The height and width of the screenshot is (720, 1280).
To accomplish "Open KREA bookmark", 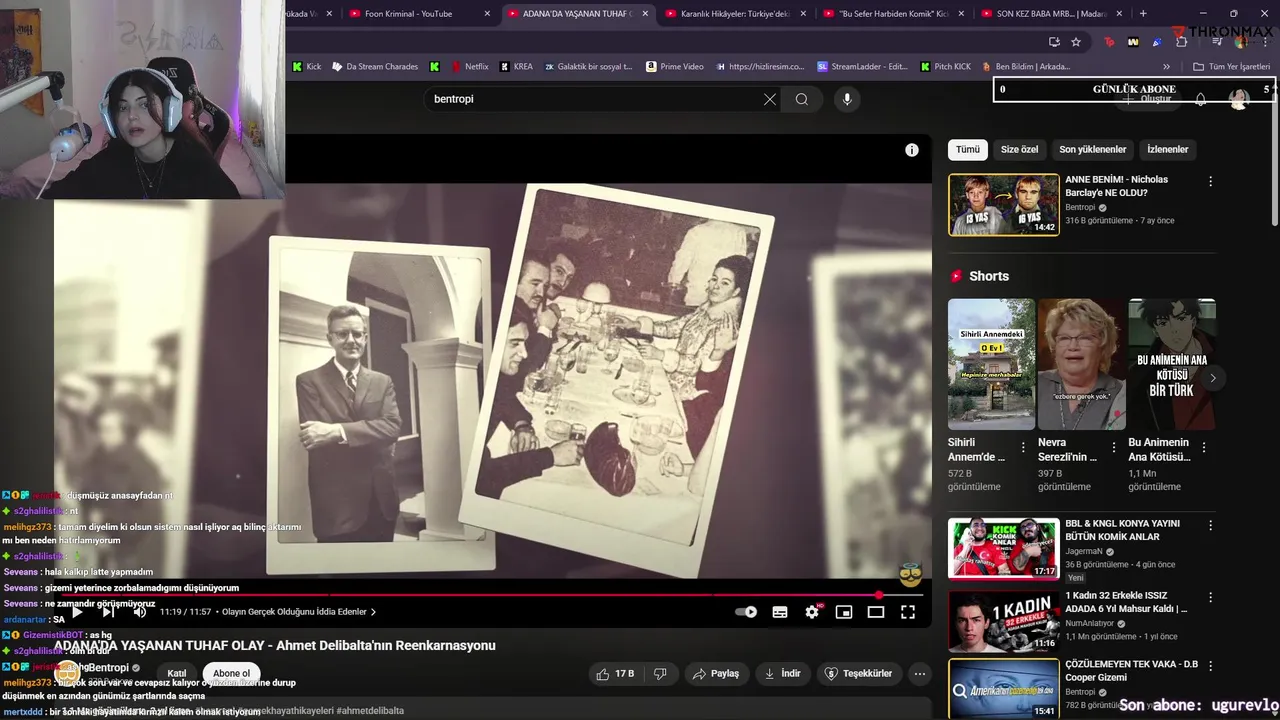I will [x=515, y=67].
